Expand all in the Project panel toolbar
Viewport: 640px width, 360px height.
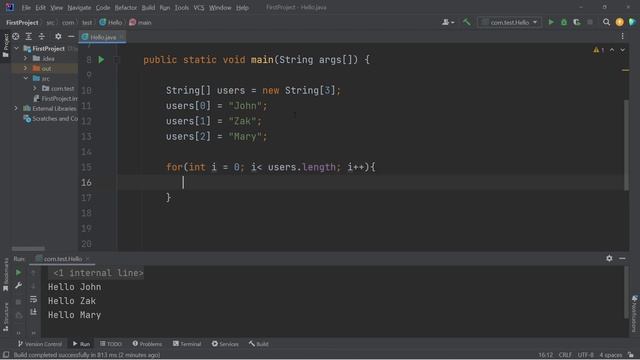[x=29, y=37]
